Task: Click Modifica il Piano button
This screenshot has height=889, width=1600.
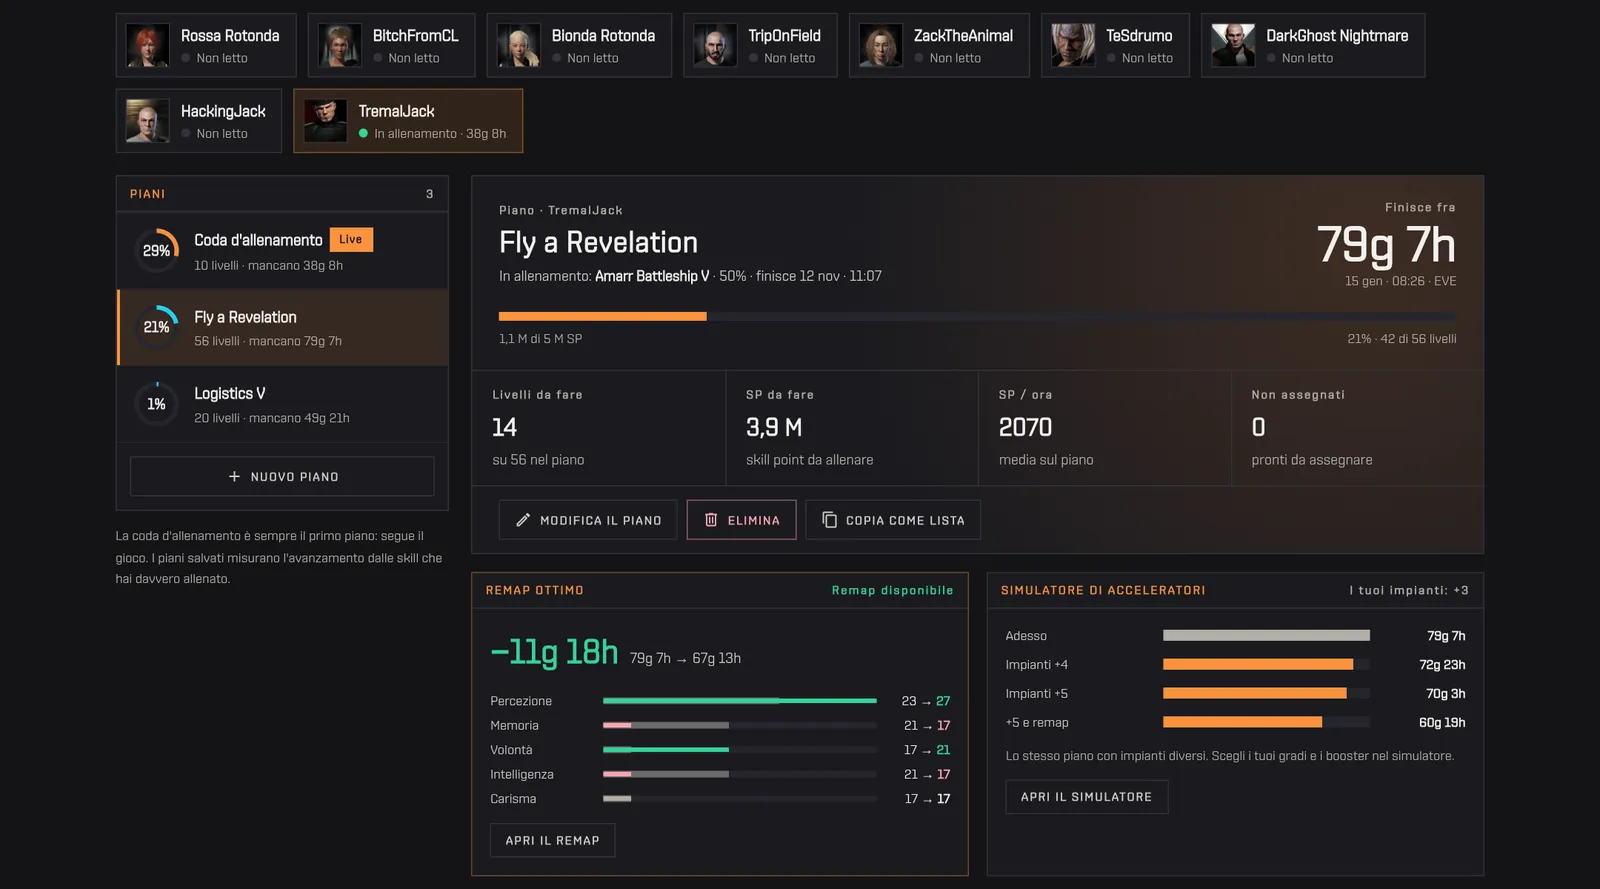Action: pyautogui.click(x=588, y=520)
